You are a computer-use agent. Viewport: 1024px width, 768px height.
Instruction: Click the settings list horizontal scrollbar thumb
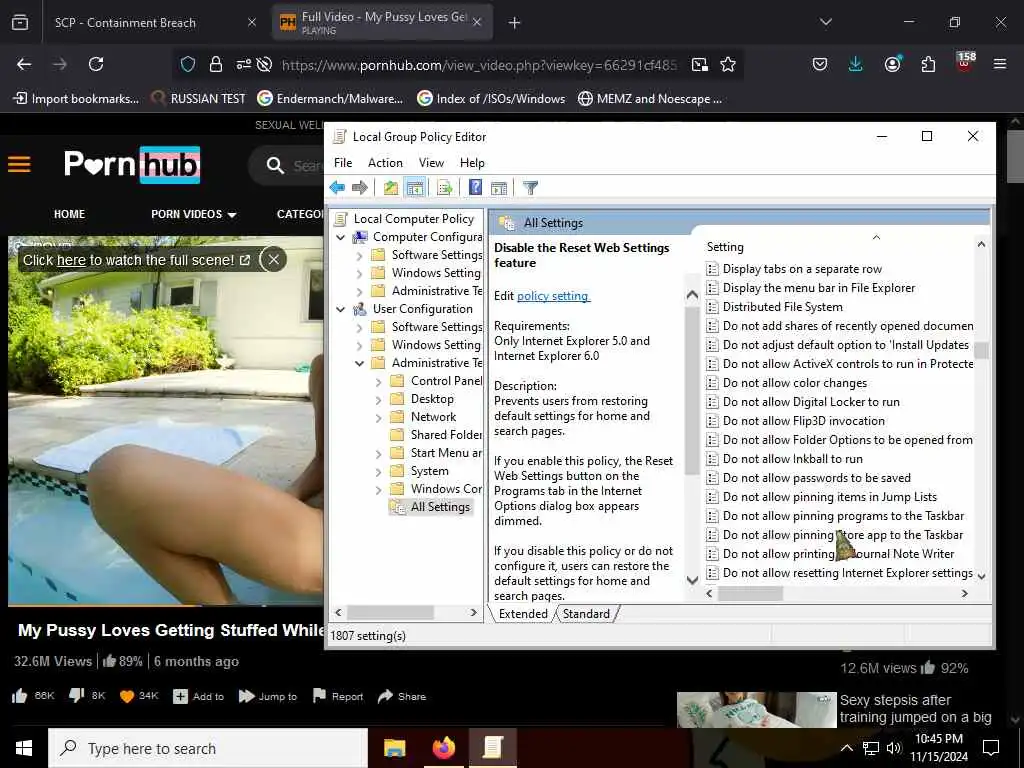[x=750, y=594]
